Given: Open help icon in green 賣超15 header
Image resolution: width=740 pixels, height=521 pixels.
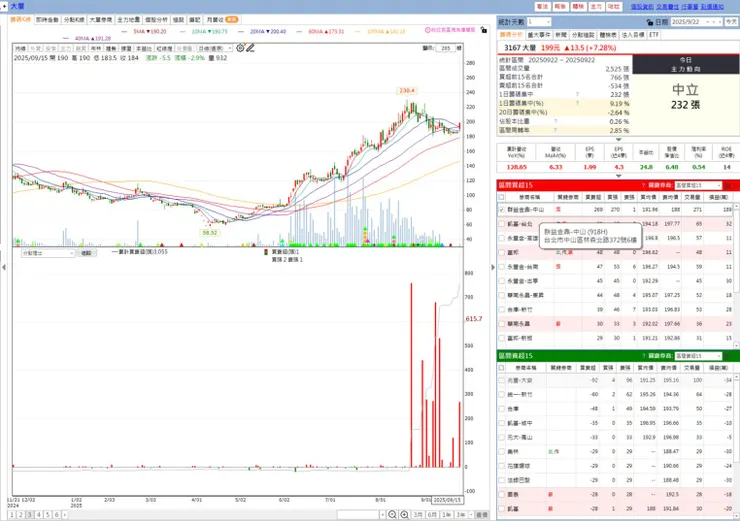Looking at the screenshot, I should click(643, 355).
